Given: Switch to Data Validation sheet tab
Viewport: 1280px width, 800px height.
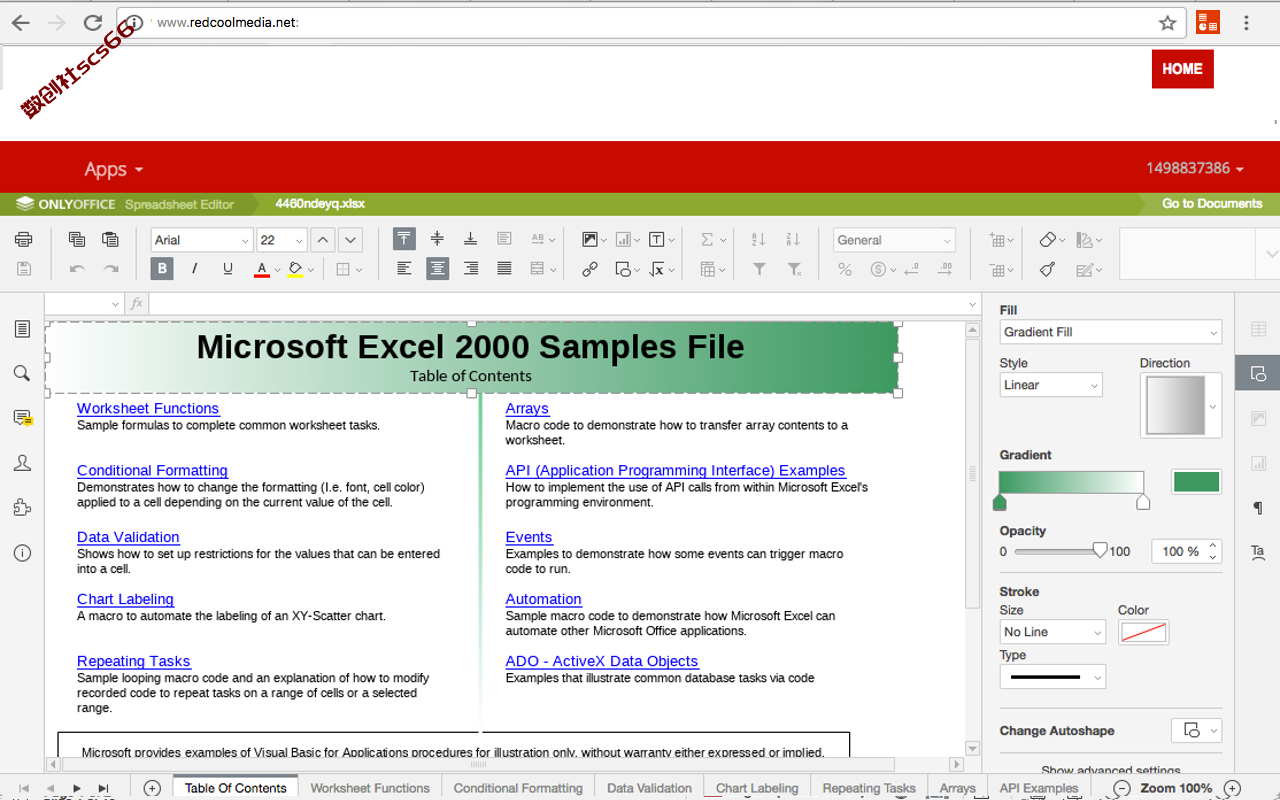Looking at the screenshot, I should (649, 788).
